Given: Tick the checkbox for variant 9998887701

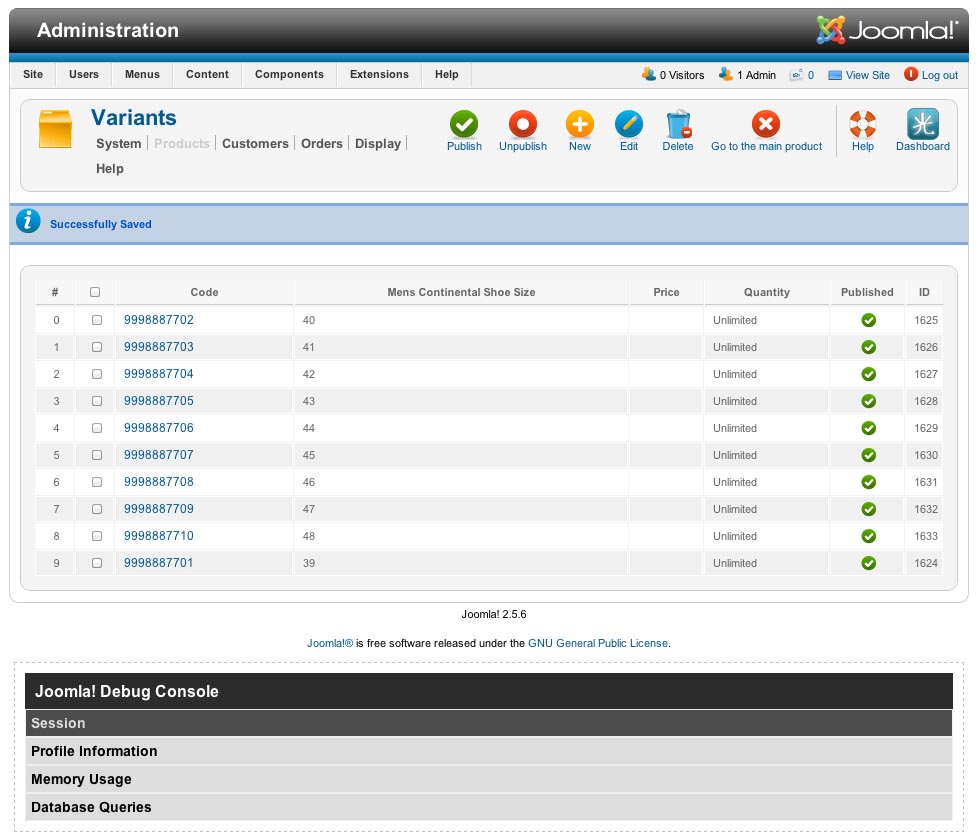Looking at the screenshot, I should click(97, 563).
